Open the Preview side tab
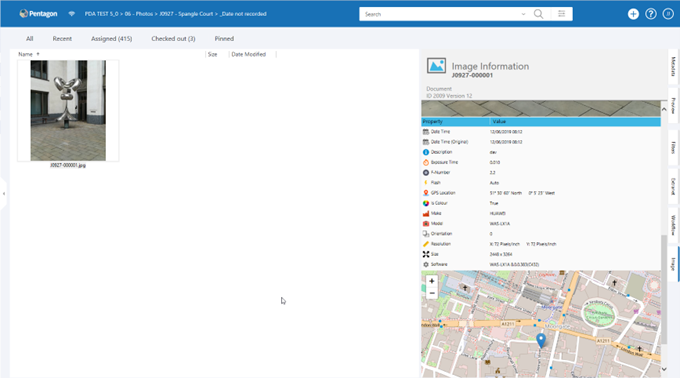Screen dimensions: 680x378 (x=673, y=106)
